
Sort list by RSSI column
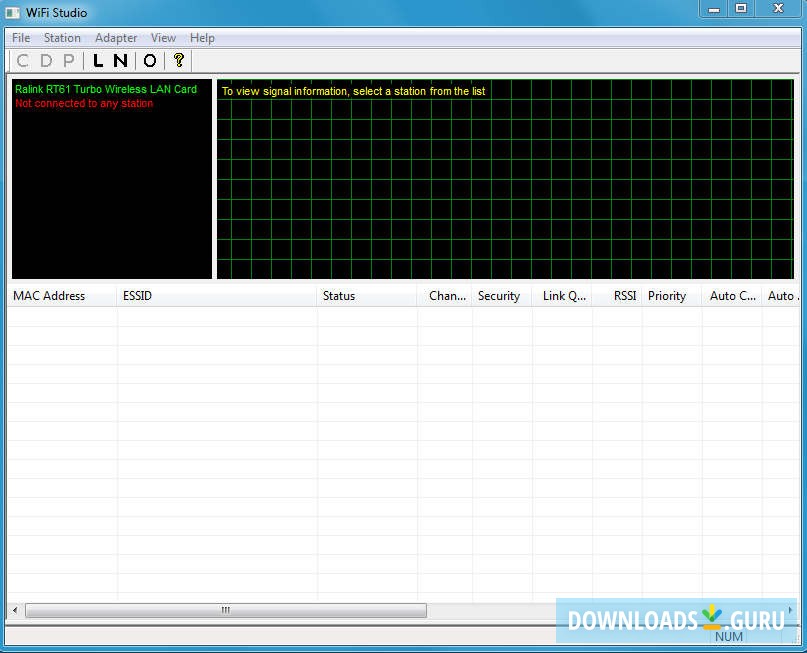pos(617,296)
